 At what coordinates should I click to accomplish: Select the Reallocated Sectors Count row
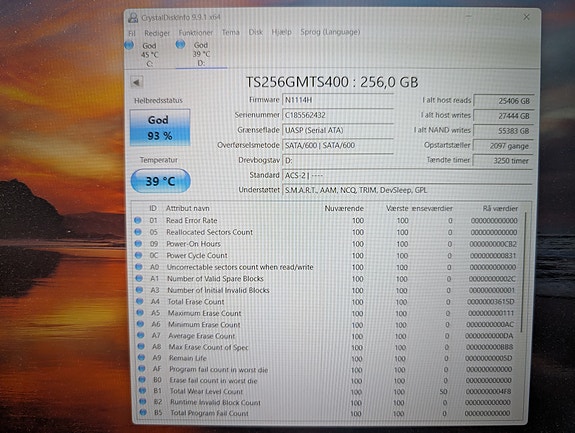click(326, 232)
